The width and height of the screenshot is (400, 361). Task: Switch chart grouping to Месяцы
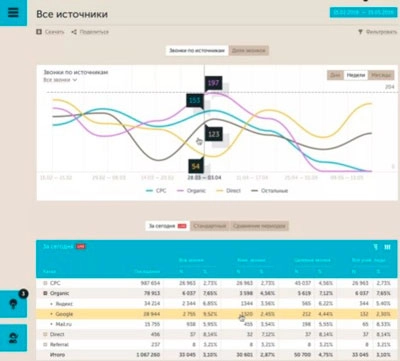[381, 75]
